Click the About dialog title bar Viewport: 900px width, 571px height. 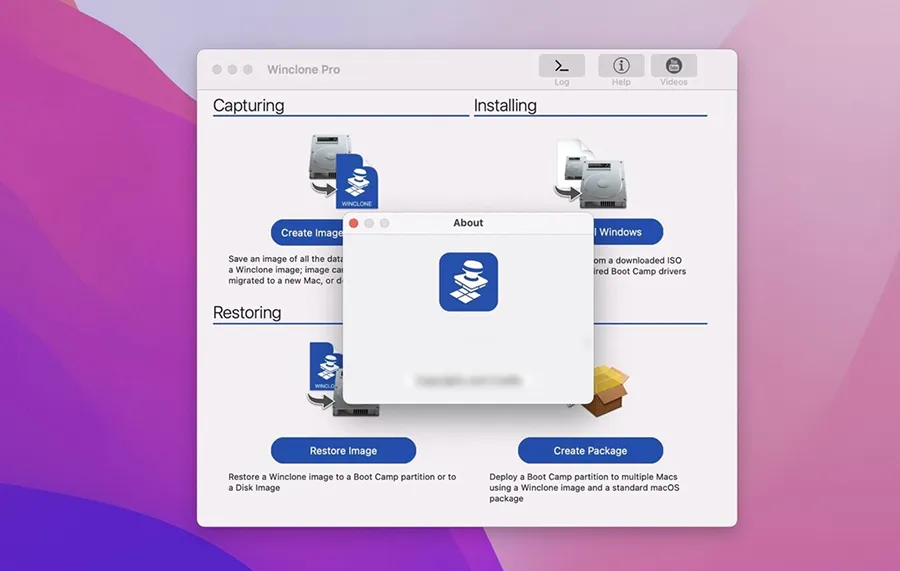pyautogui.click(x=468, y=223)
